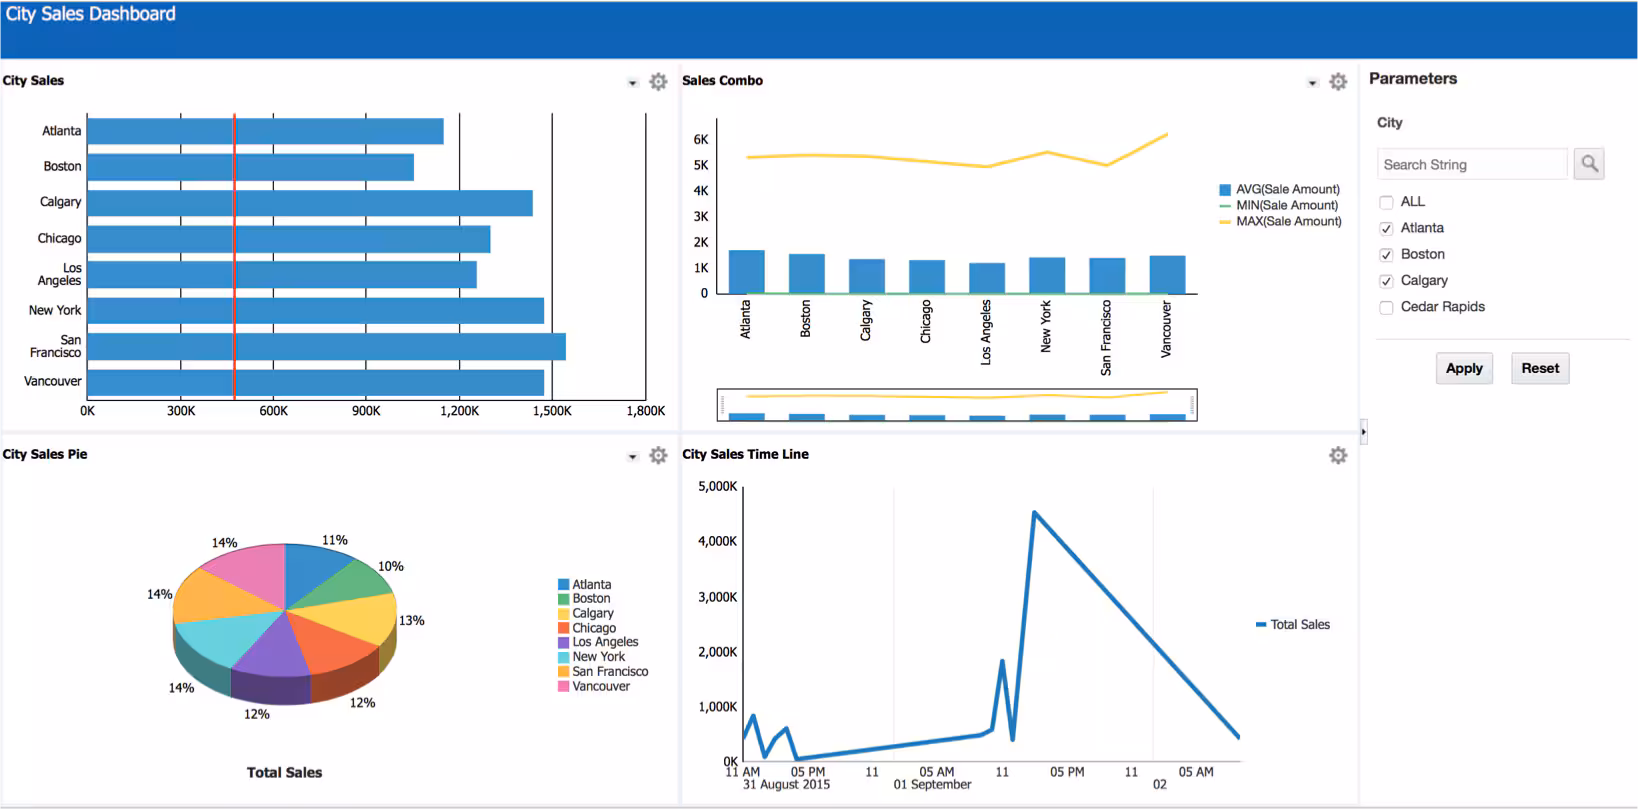Check the ALL city checkbox

(1386, 202)
